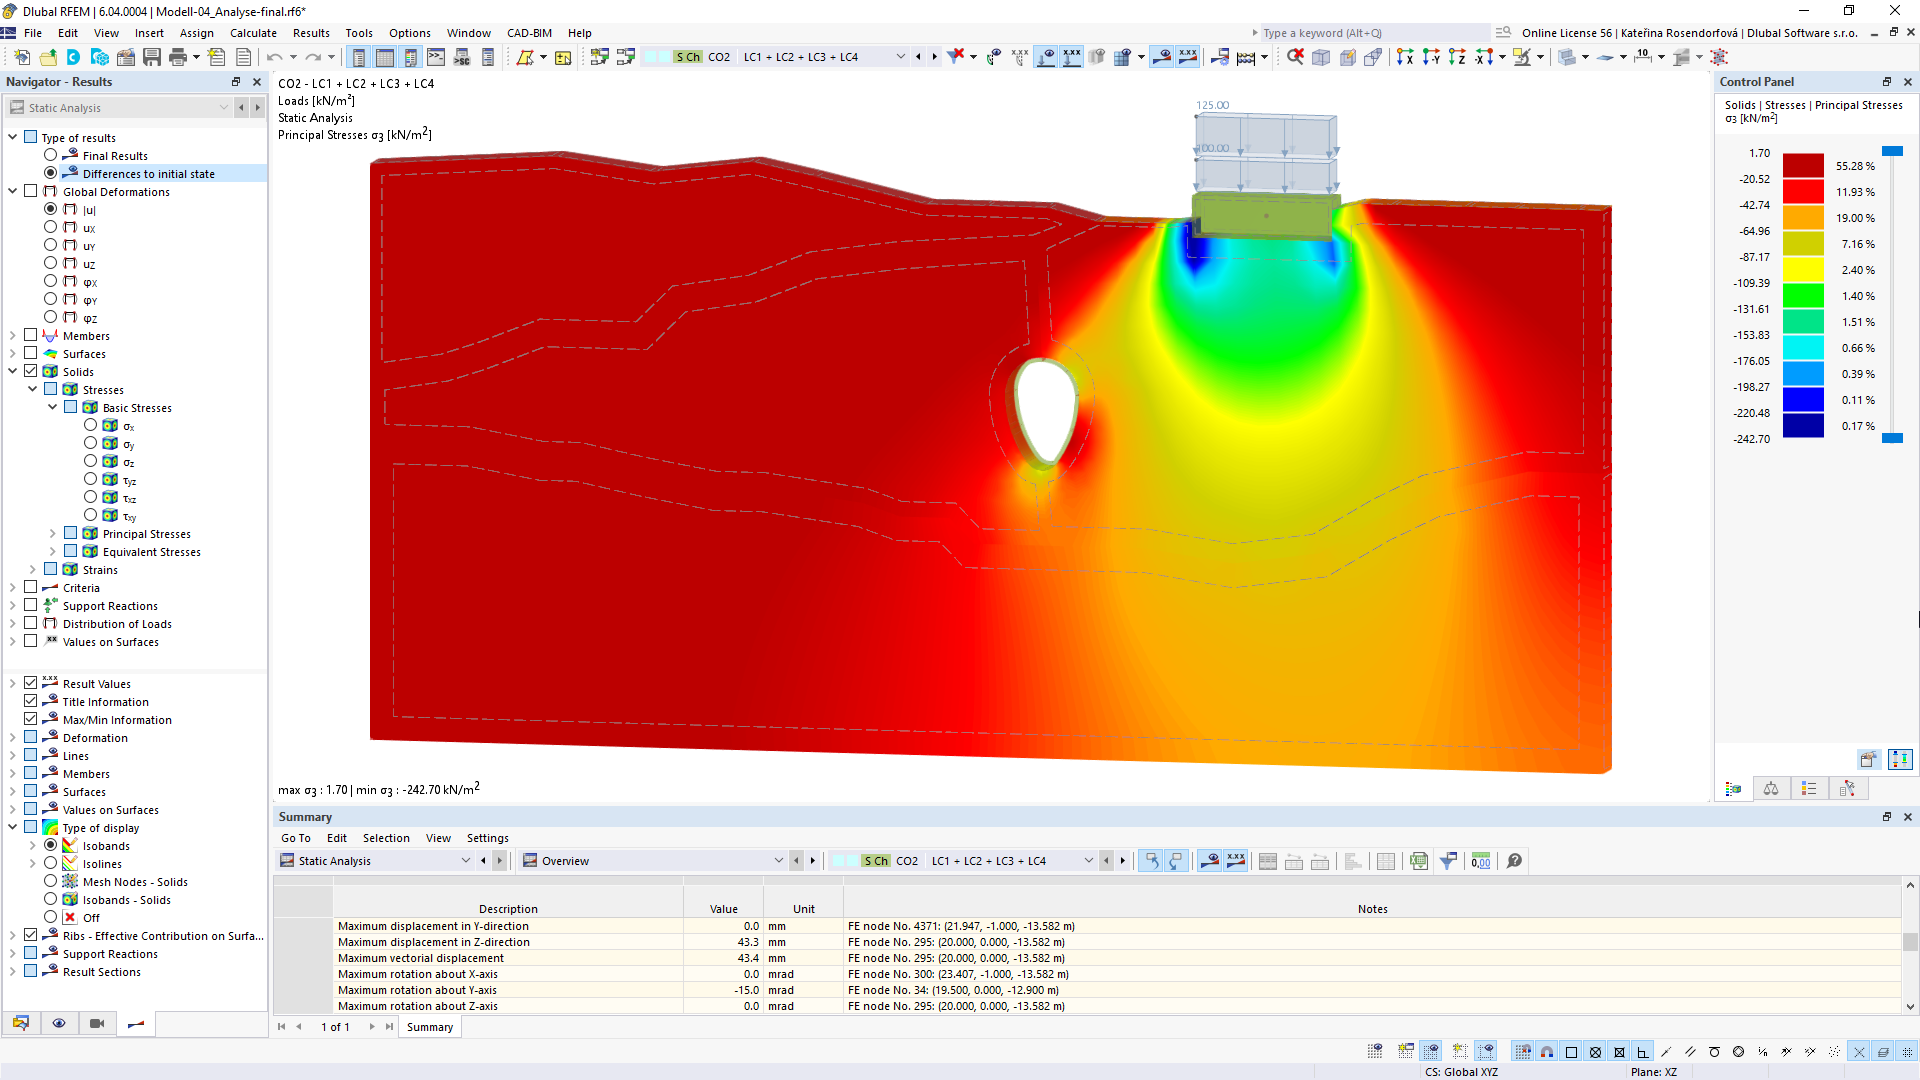
Task: Open the Window menu
Action: tap(467, 32)
